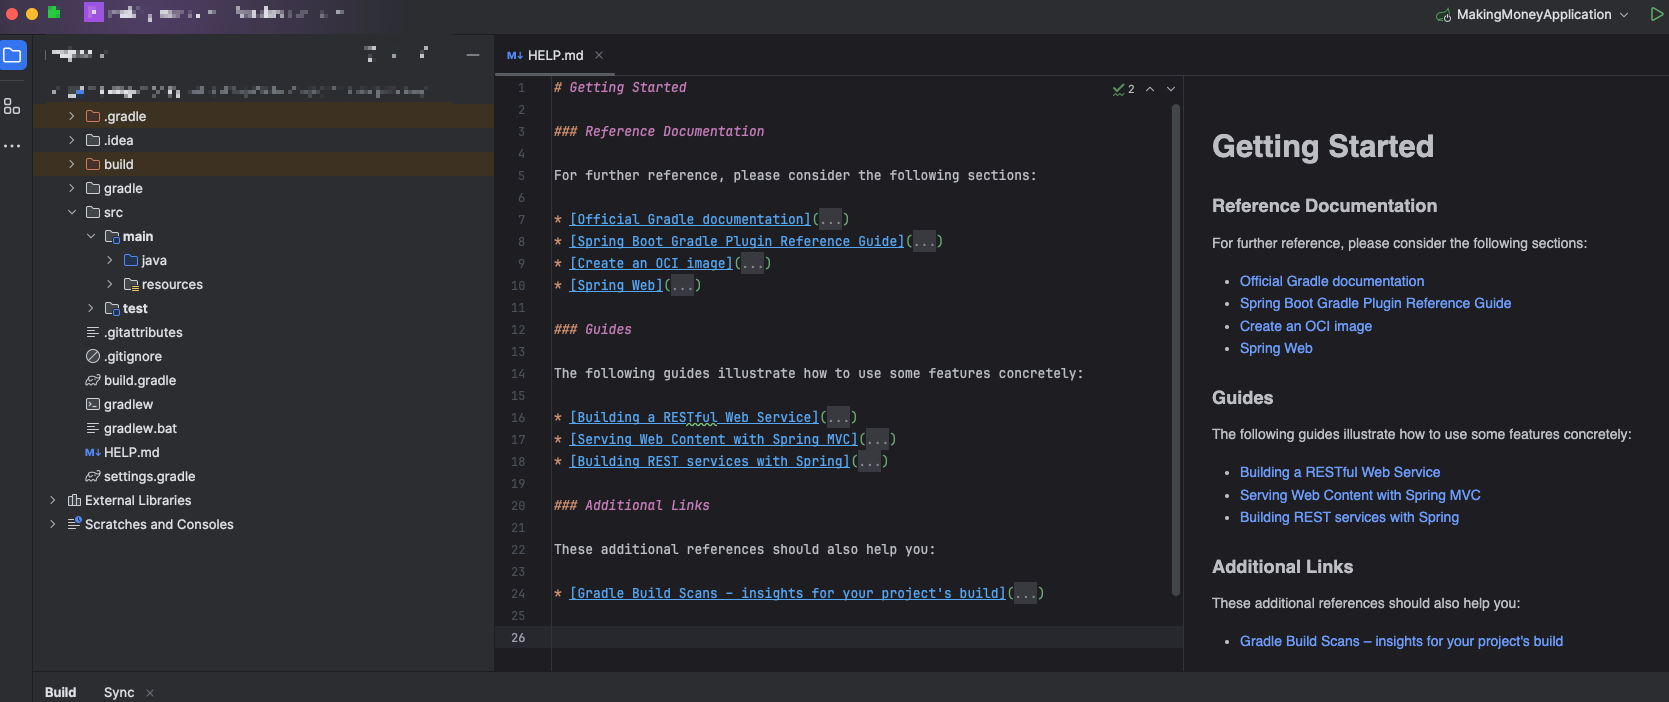This screenshot has height=702, width=1669.
Task: Expand the java folder
Action: tap(110, 260)
